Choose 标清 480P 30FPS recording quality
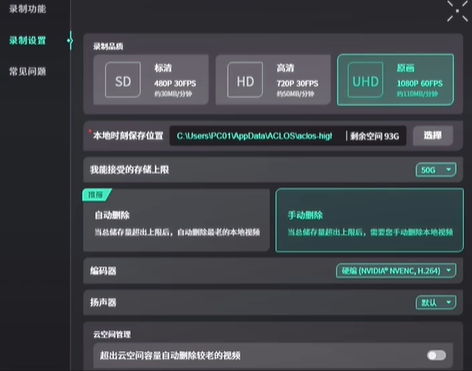 [x=151, y=80]
